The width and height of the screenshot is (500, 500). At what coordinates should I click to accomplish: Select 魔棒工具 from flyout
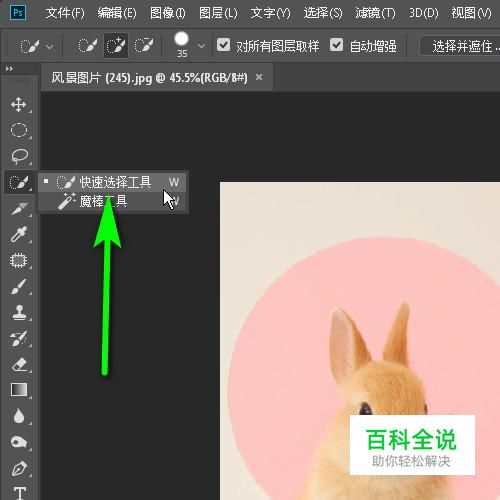tap(113, 201)
